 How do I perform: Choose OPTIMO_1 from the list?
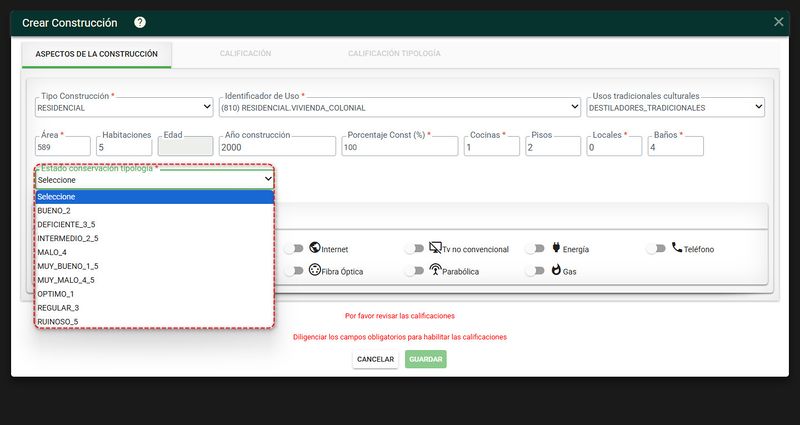[155, 294]
